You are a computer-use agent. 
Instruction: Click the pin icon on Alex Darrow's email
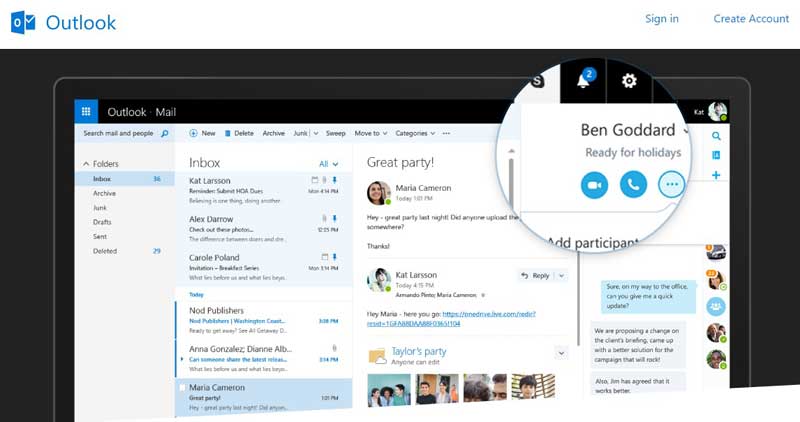(335, 218)
